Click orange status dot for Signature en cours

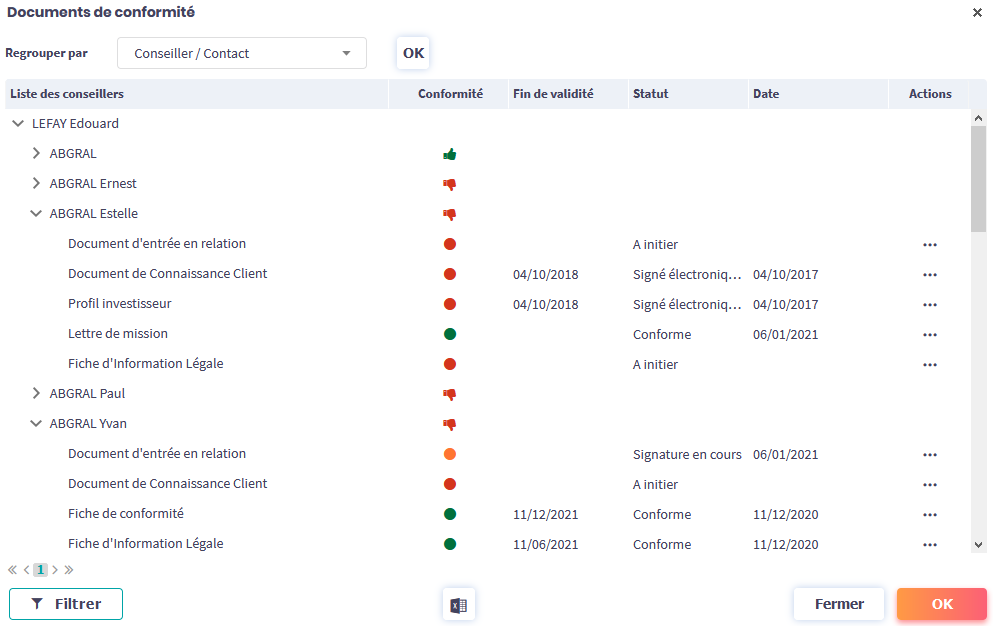click(x=450, y=454)
